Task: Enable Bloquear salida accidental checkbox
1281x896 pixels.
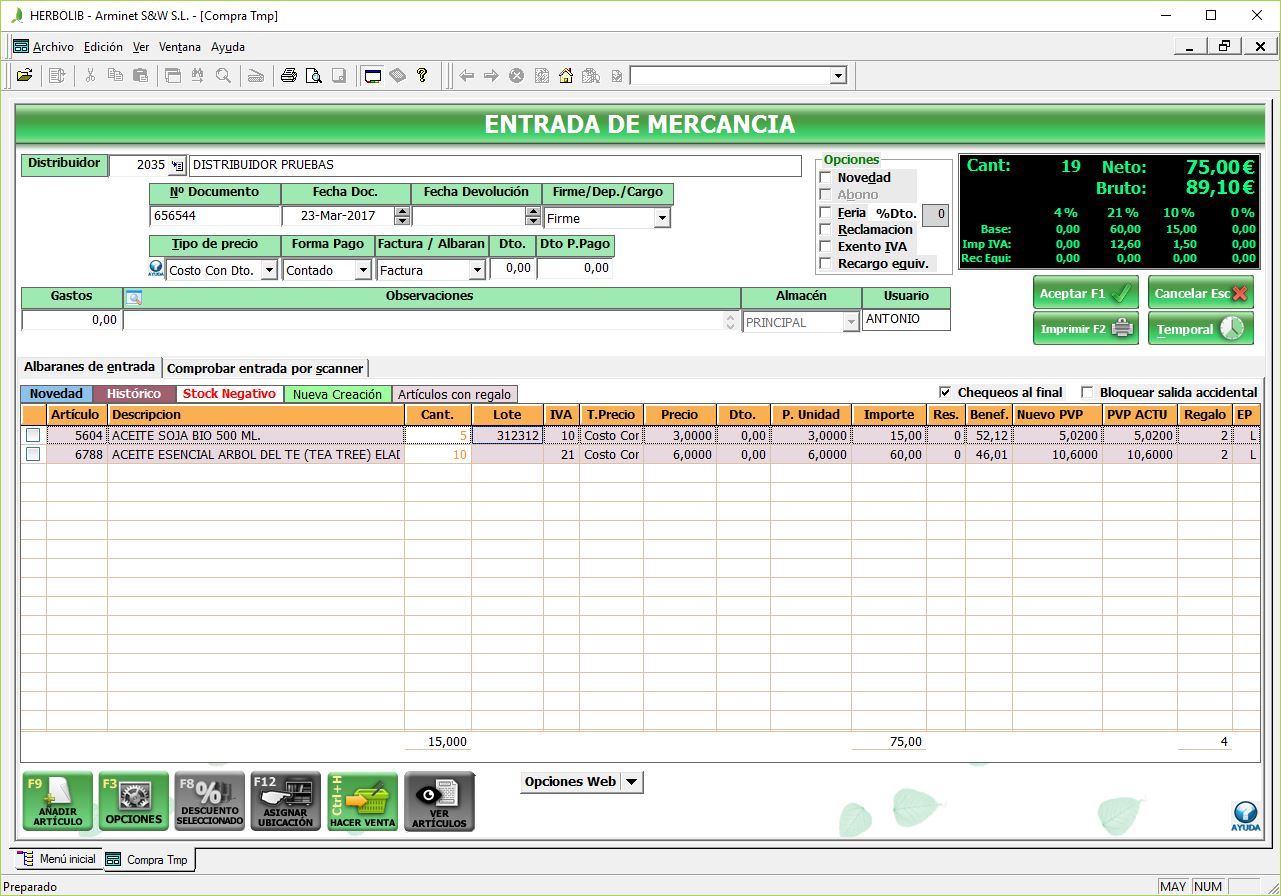Action: [x=1088, y=392]
